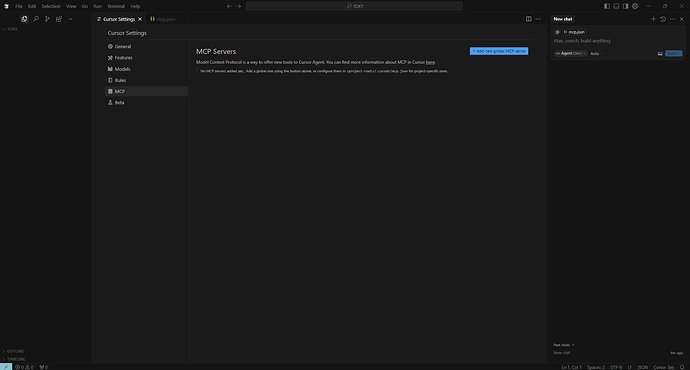This screenshot has height=370, width=690.
Task: Toggle the AI pane layout icon
Action: coord(625,6)
